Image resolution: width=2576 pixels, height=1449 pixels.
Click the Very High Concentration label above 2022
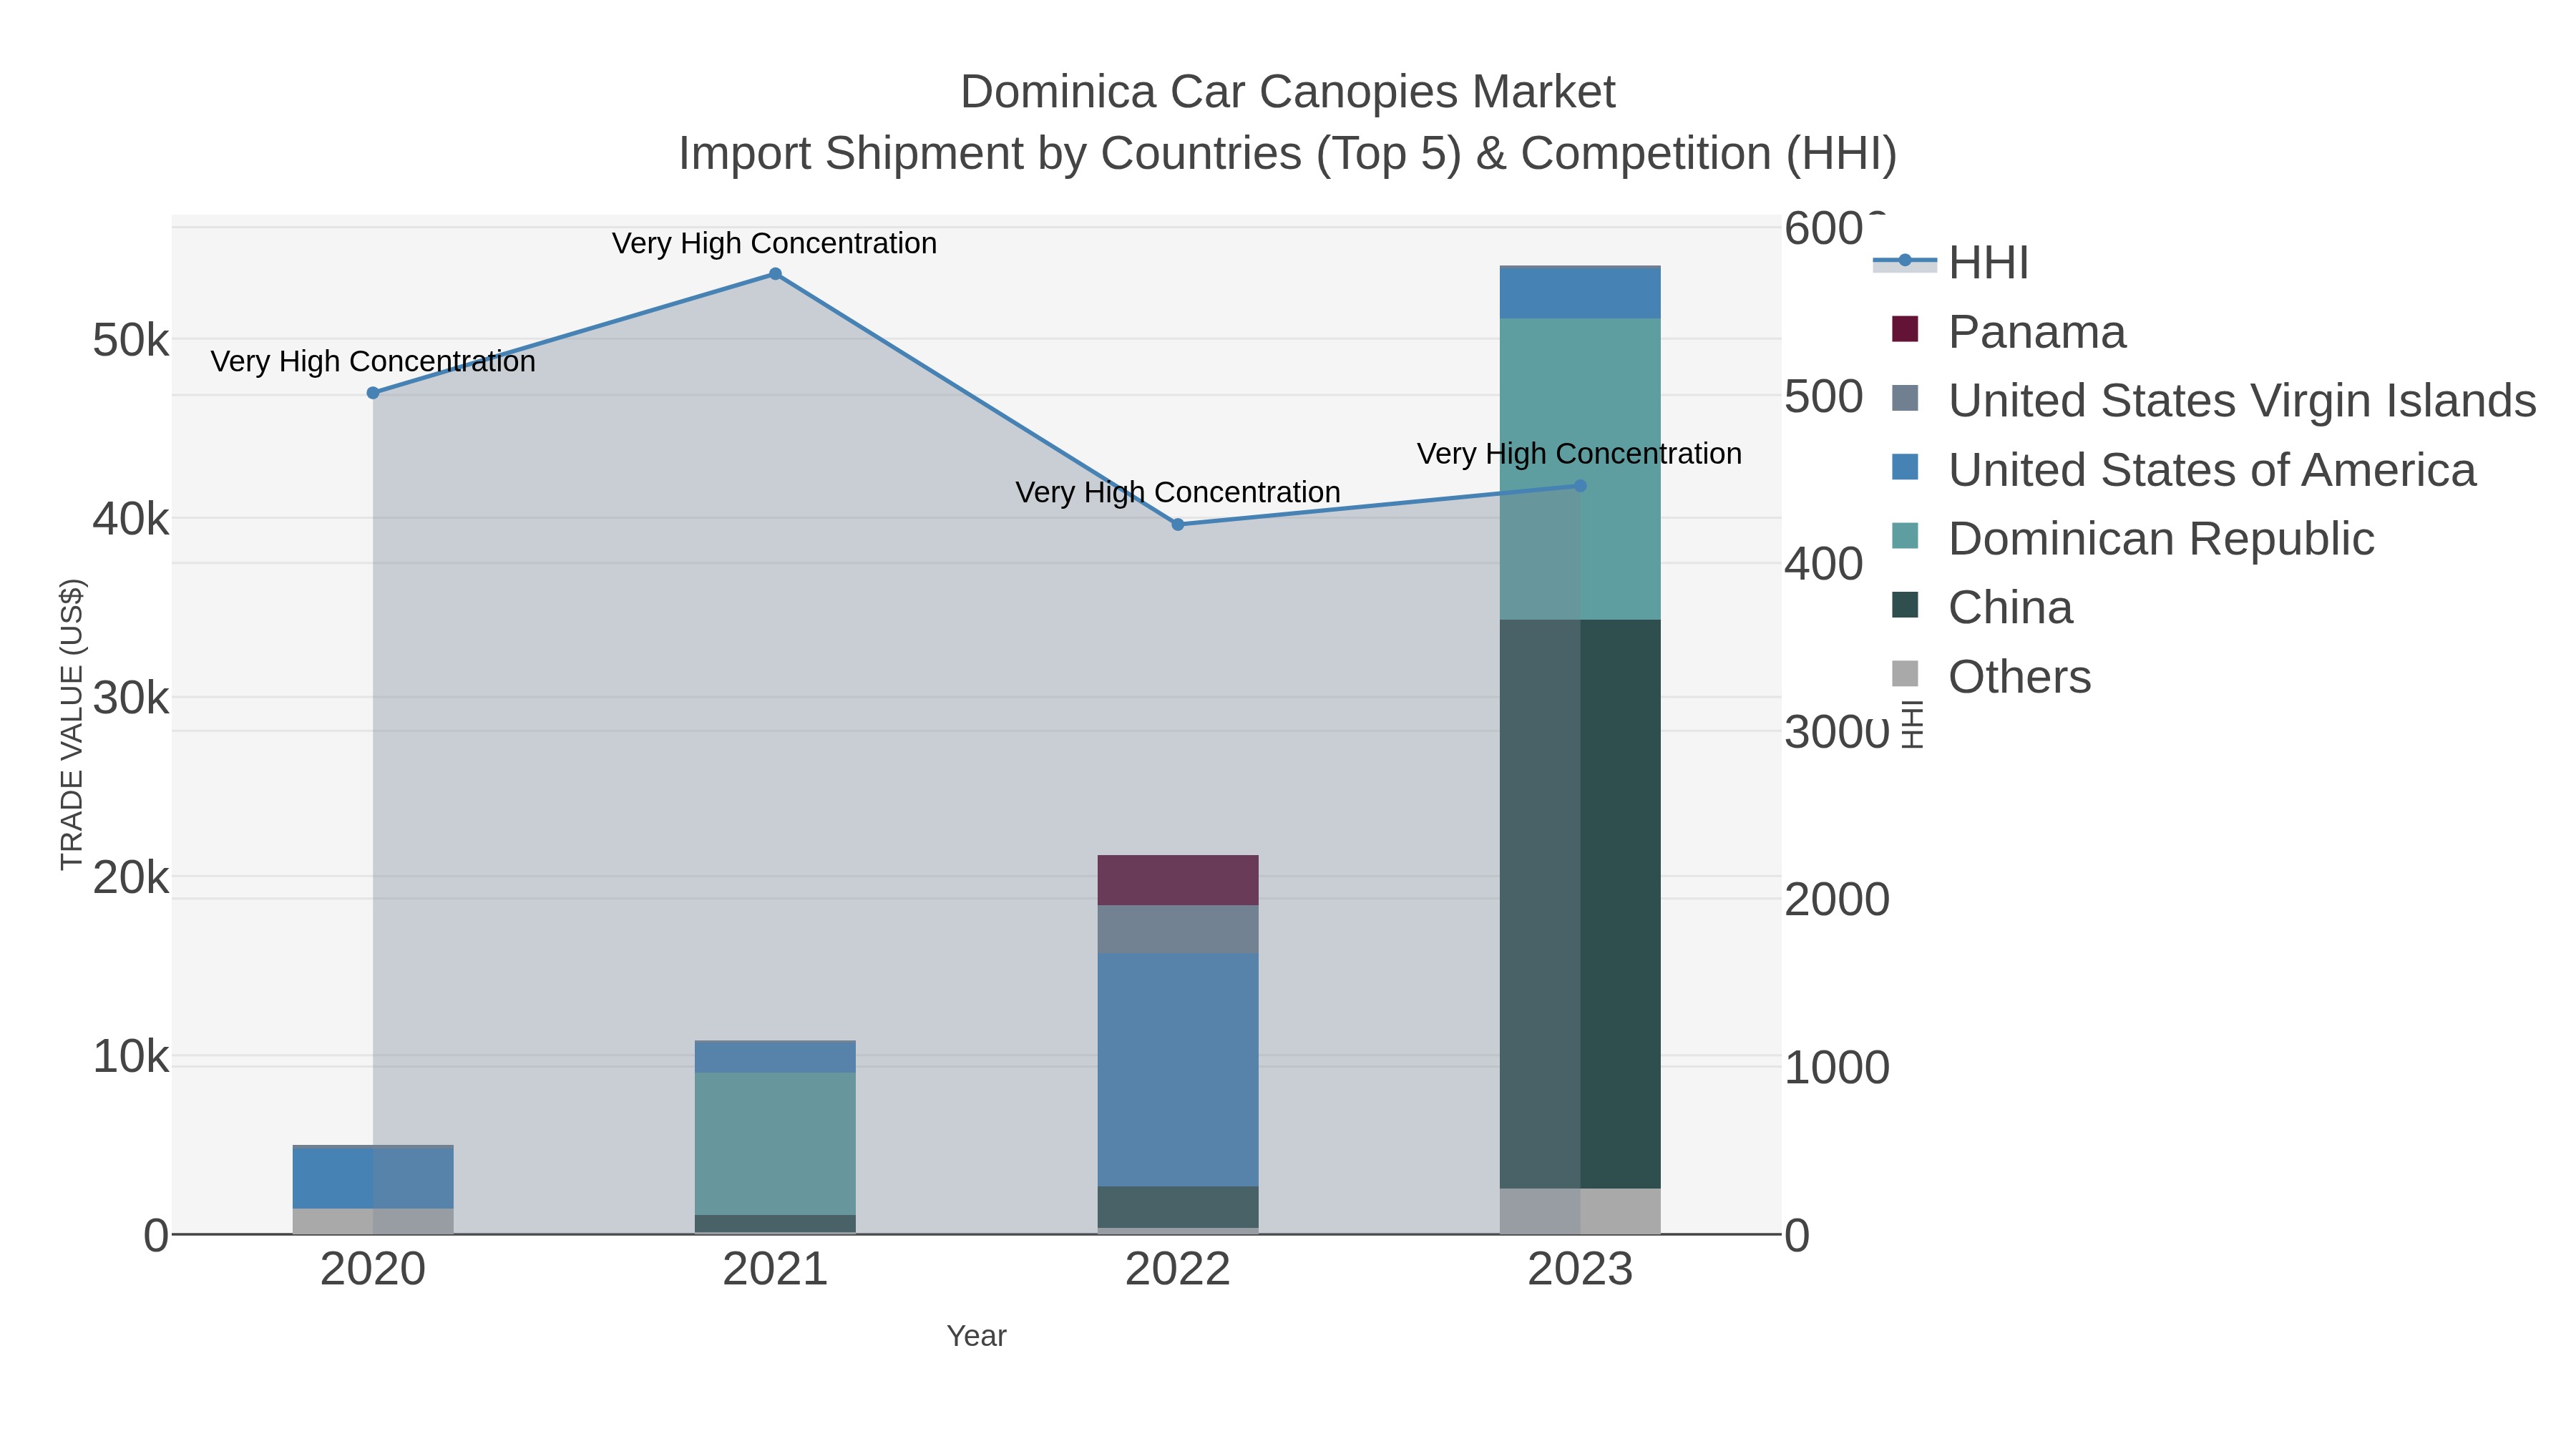tap(1178, 492)
